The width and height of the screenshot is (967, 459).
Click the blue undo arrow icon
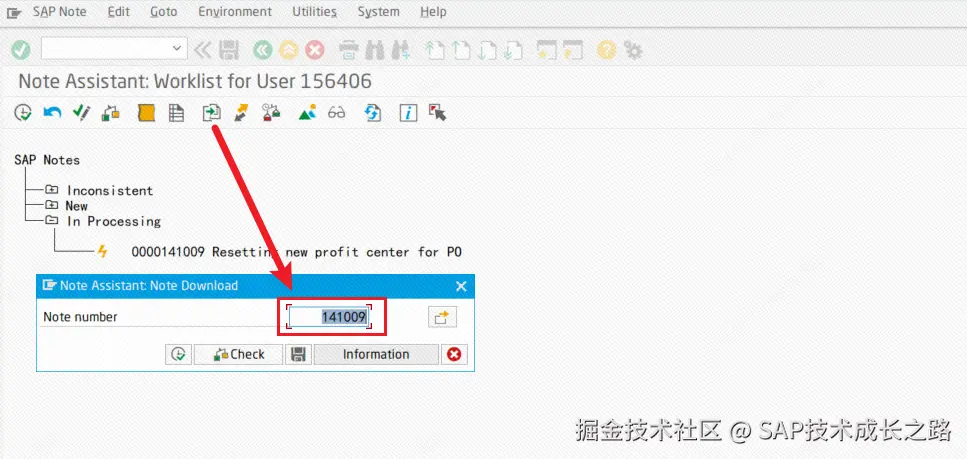coord(52,113)
